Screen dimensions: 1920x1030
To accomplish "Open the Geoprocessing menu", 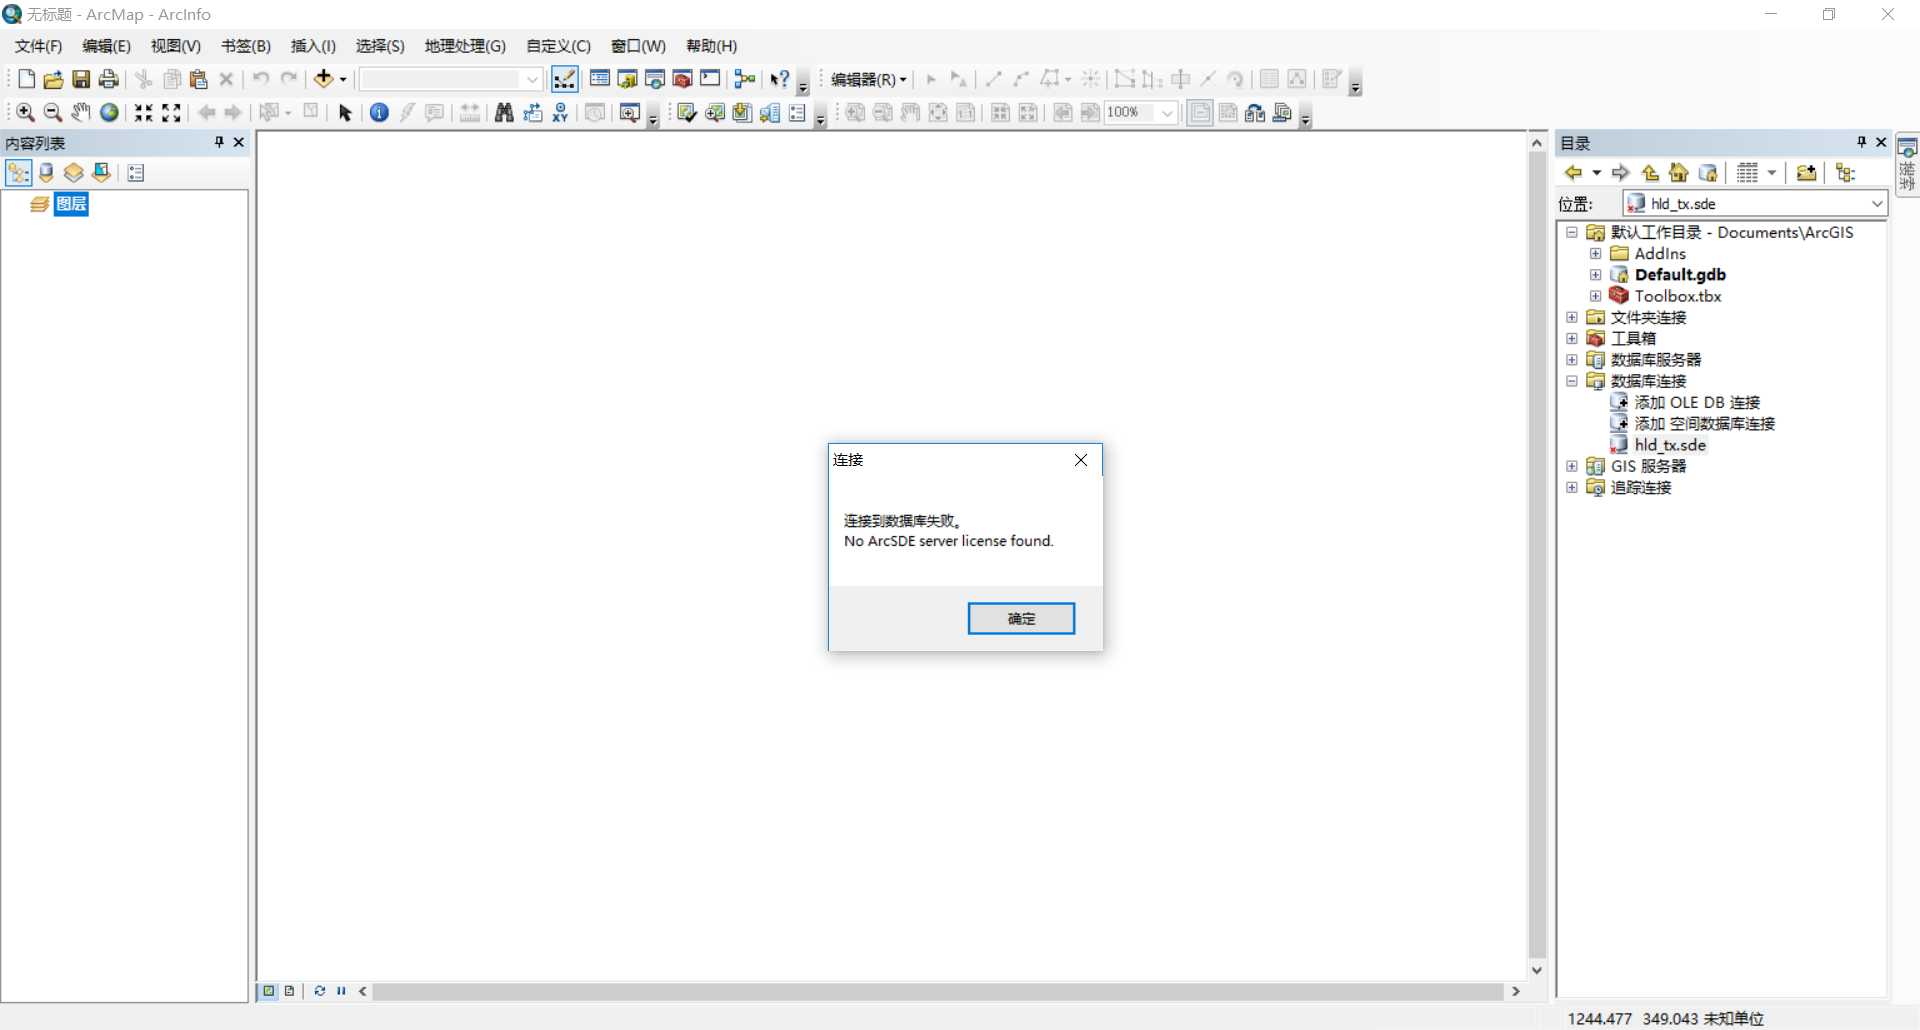I will 465,46.
